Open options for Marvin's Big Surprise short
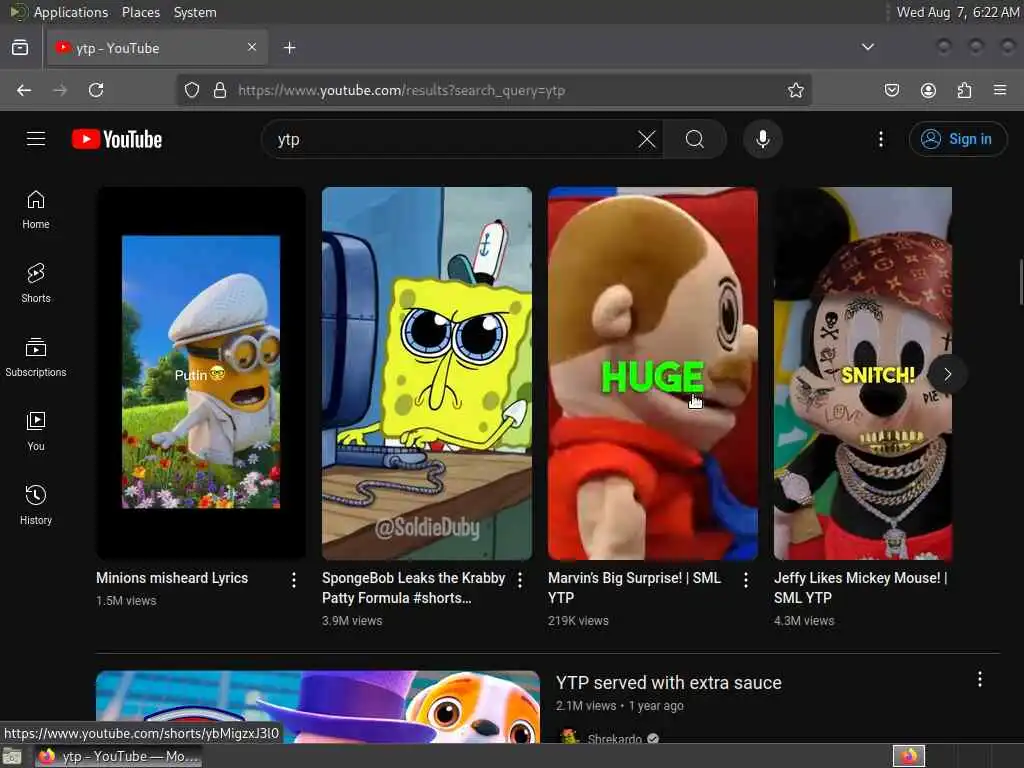The width and height of the screenshot is (1024, 768). [746, 580]
